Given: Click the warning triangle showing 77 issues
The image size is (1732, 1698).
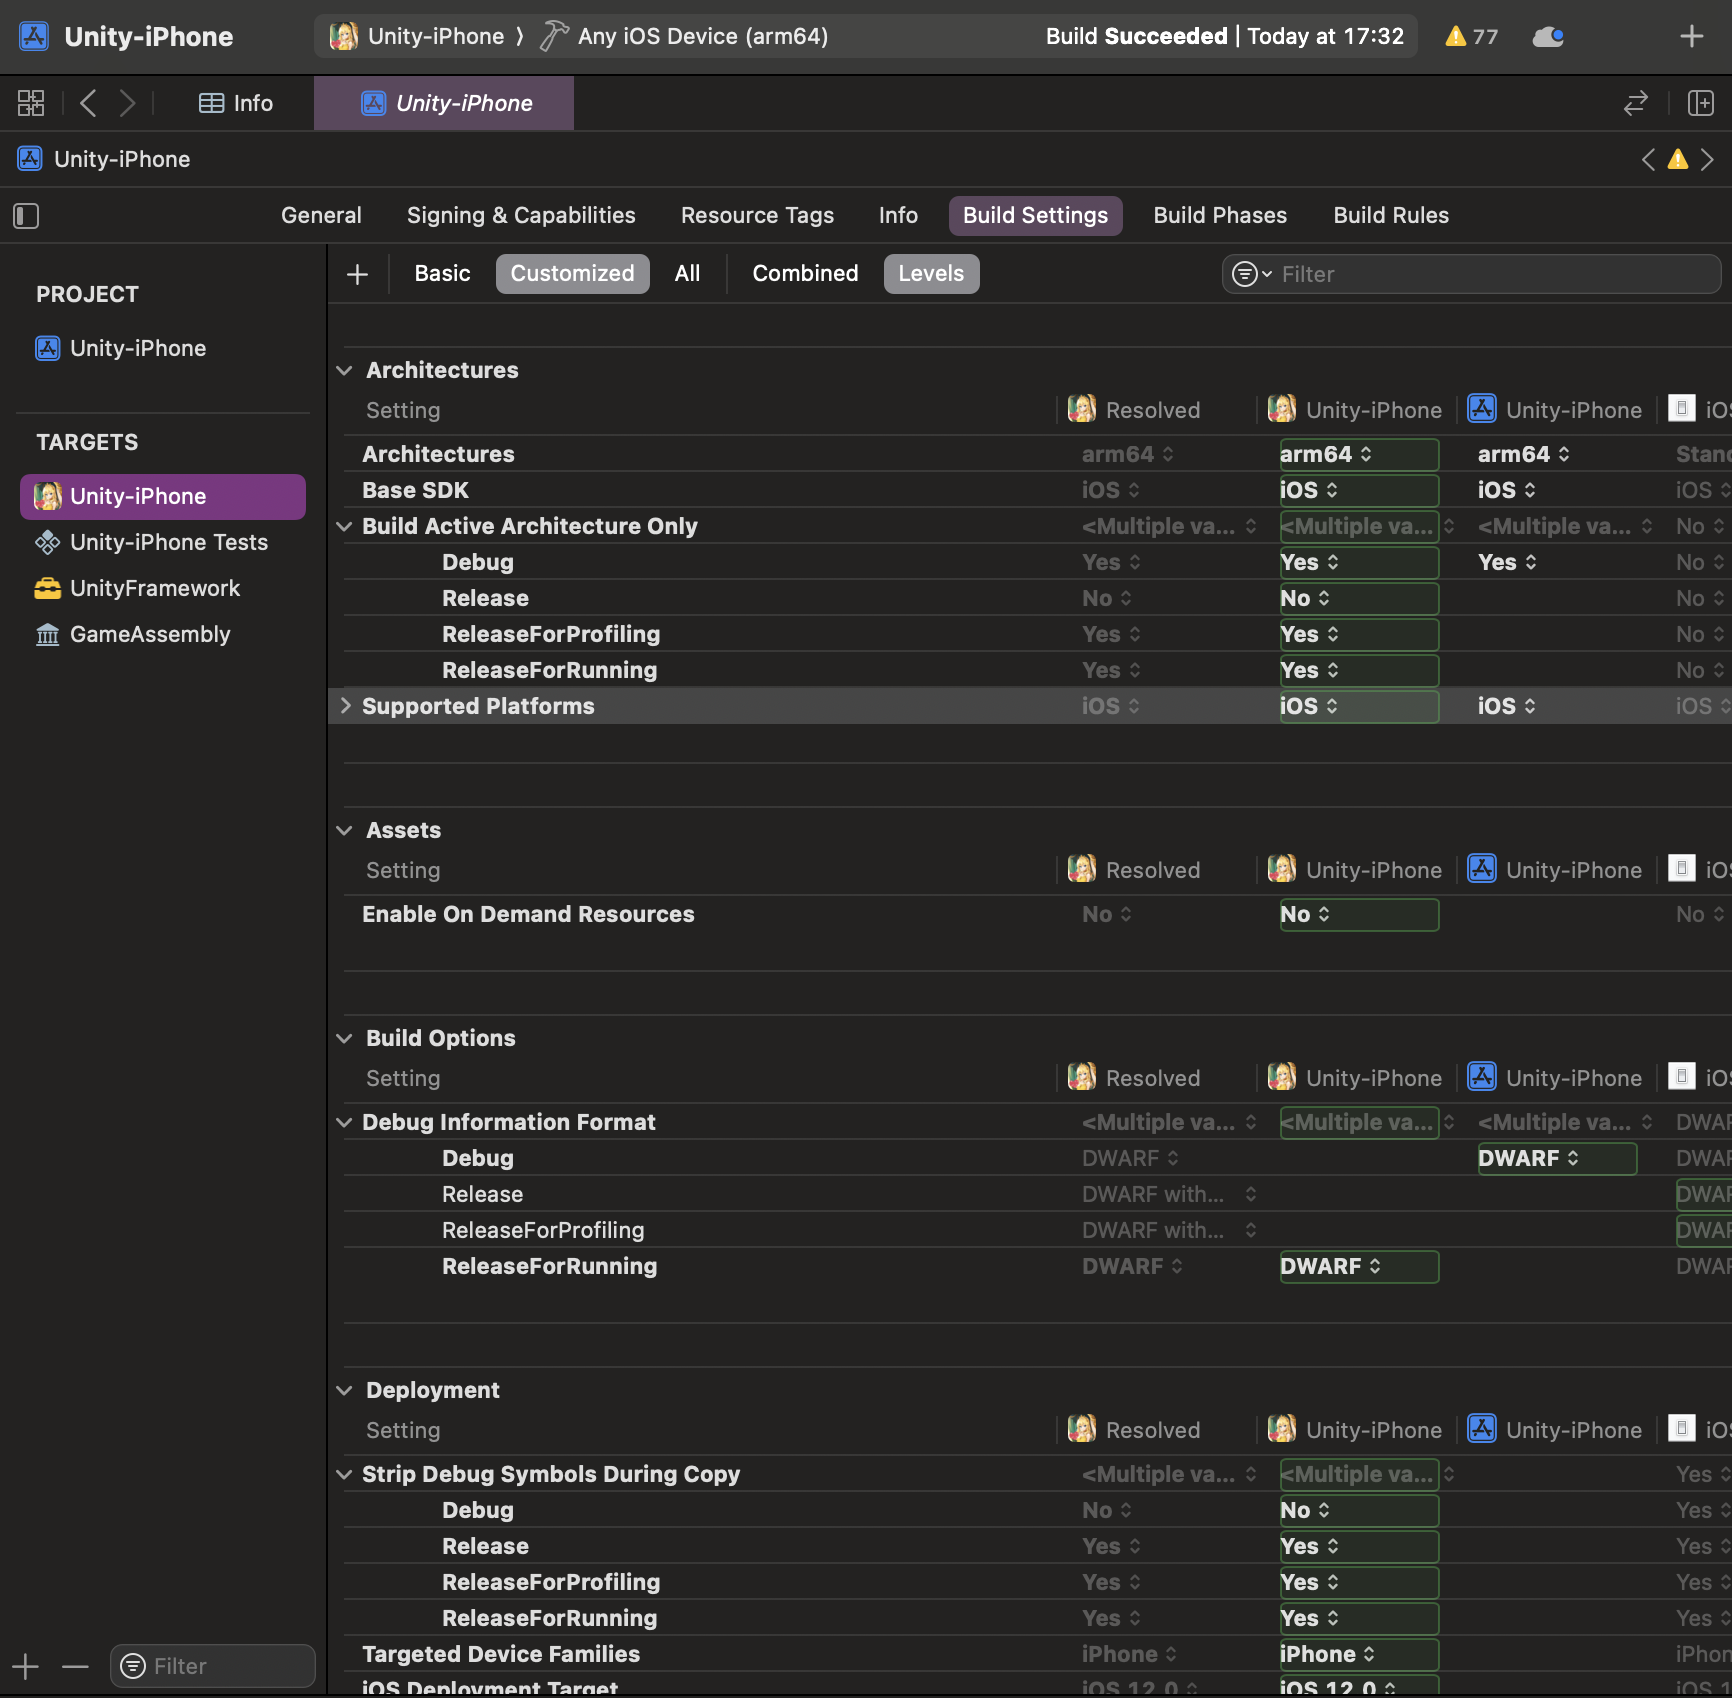Looking at the screenshot, I should tap(1470, 37).
